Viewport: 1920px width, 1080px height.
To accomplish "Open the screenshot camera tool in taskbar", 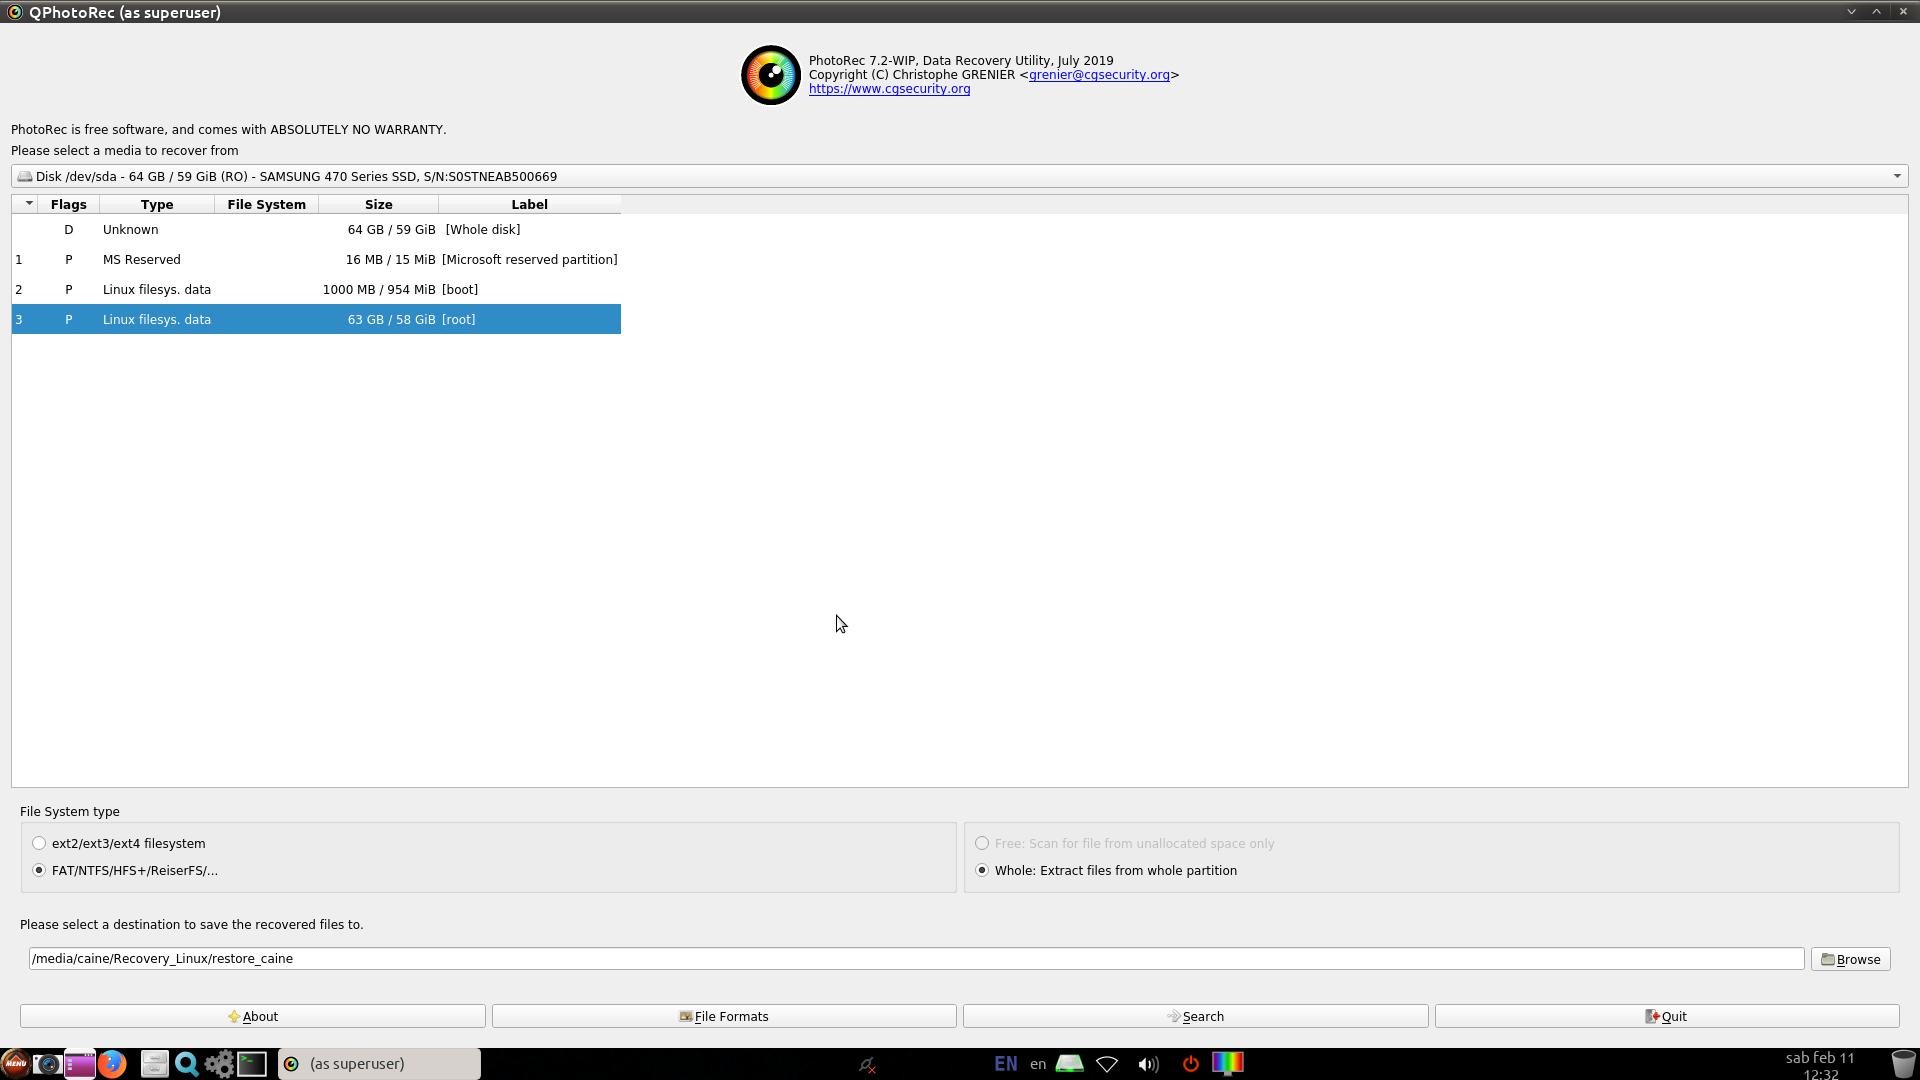I will coord(46,1063).
